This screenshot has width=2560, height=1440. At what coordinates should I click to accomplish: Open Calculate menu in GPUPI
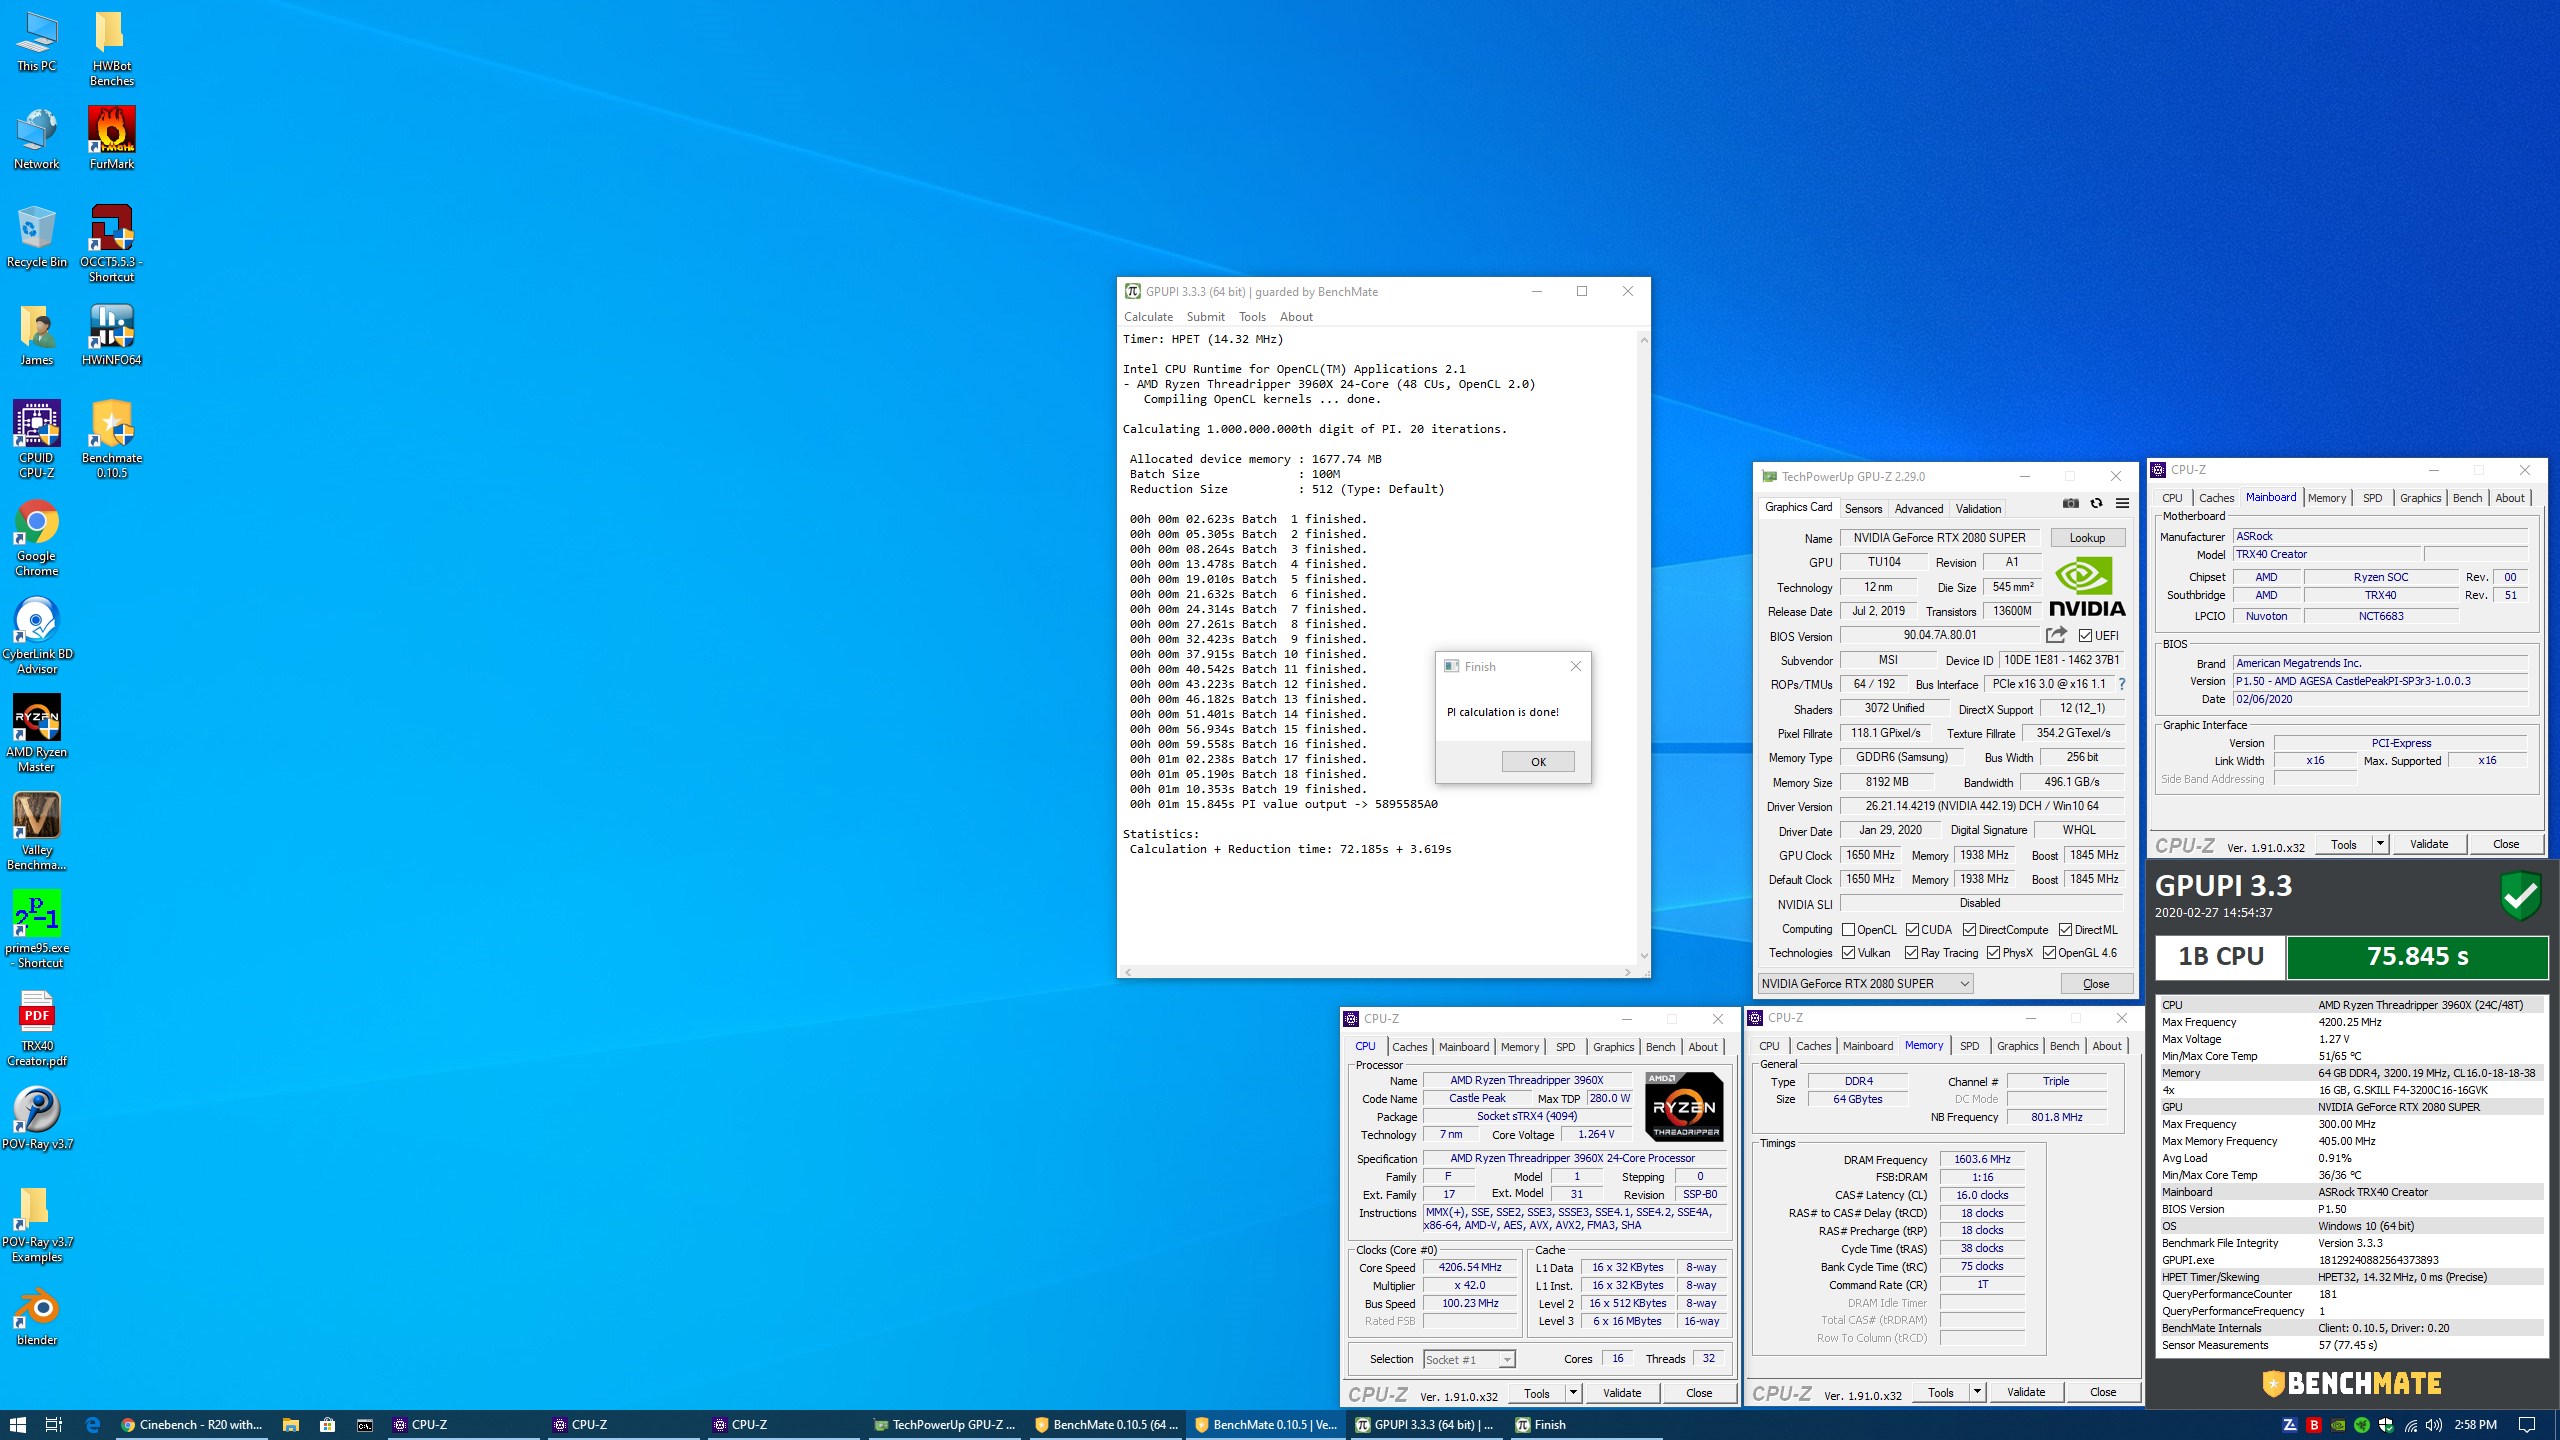coord(1148,317)
